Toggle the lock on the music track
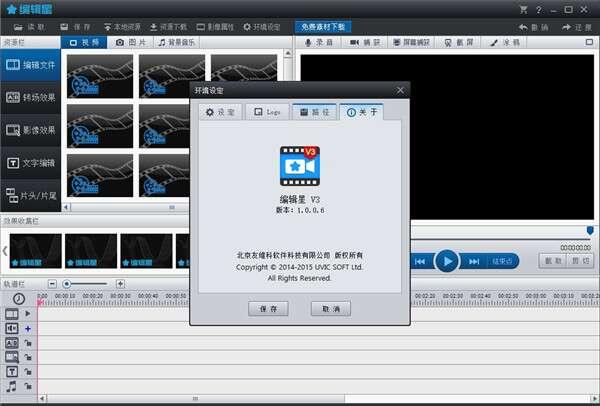 pos(28,385)
